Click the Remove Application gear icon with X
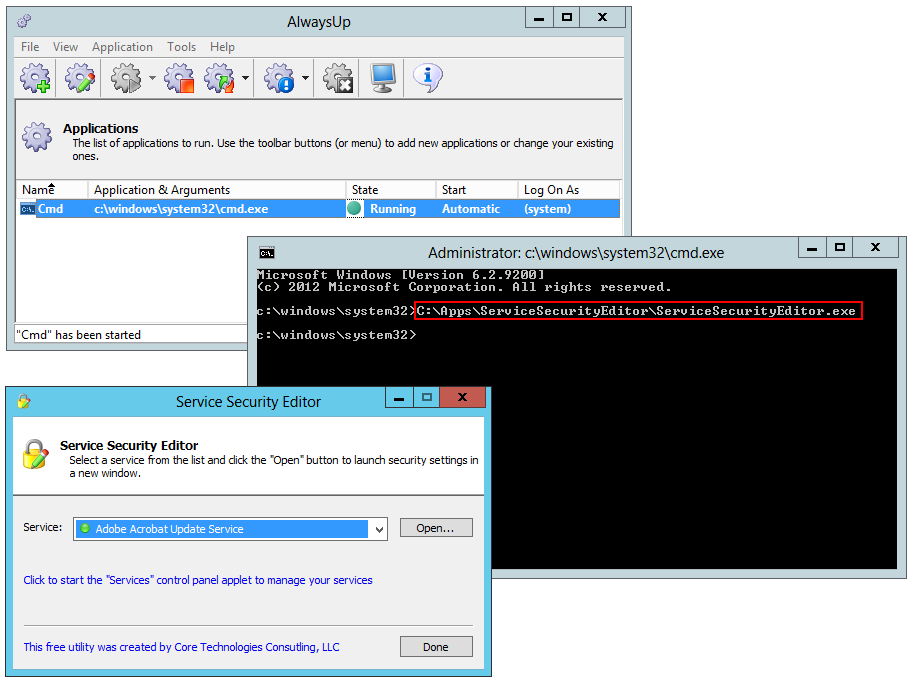This screenshot has width=913, height=685. [x=338, y=78]
